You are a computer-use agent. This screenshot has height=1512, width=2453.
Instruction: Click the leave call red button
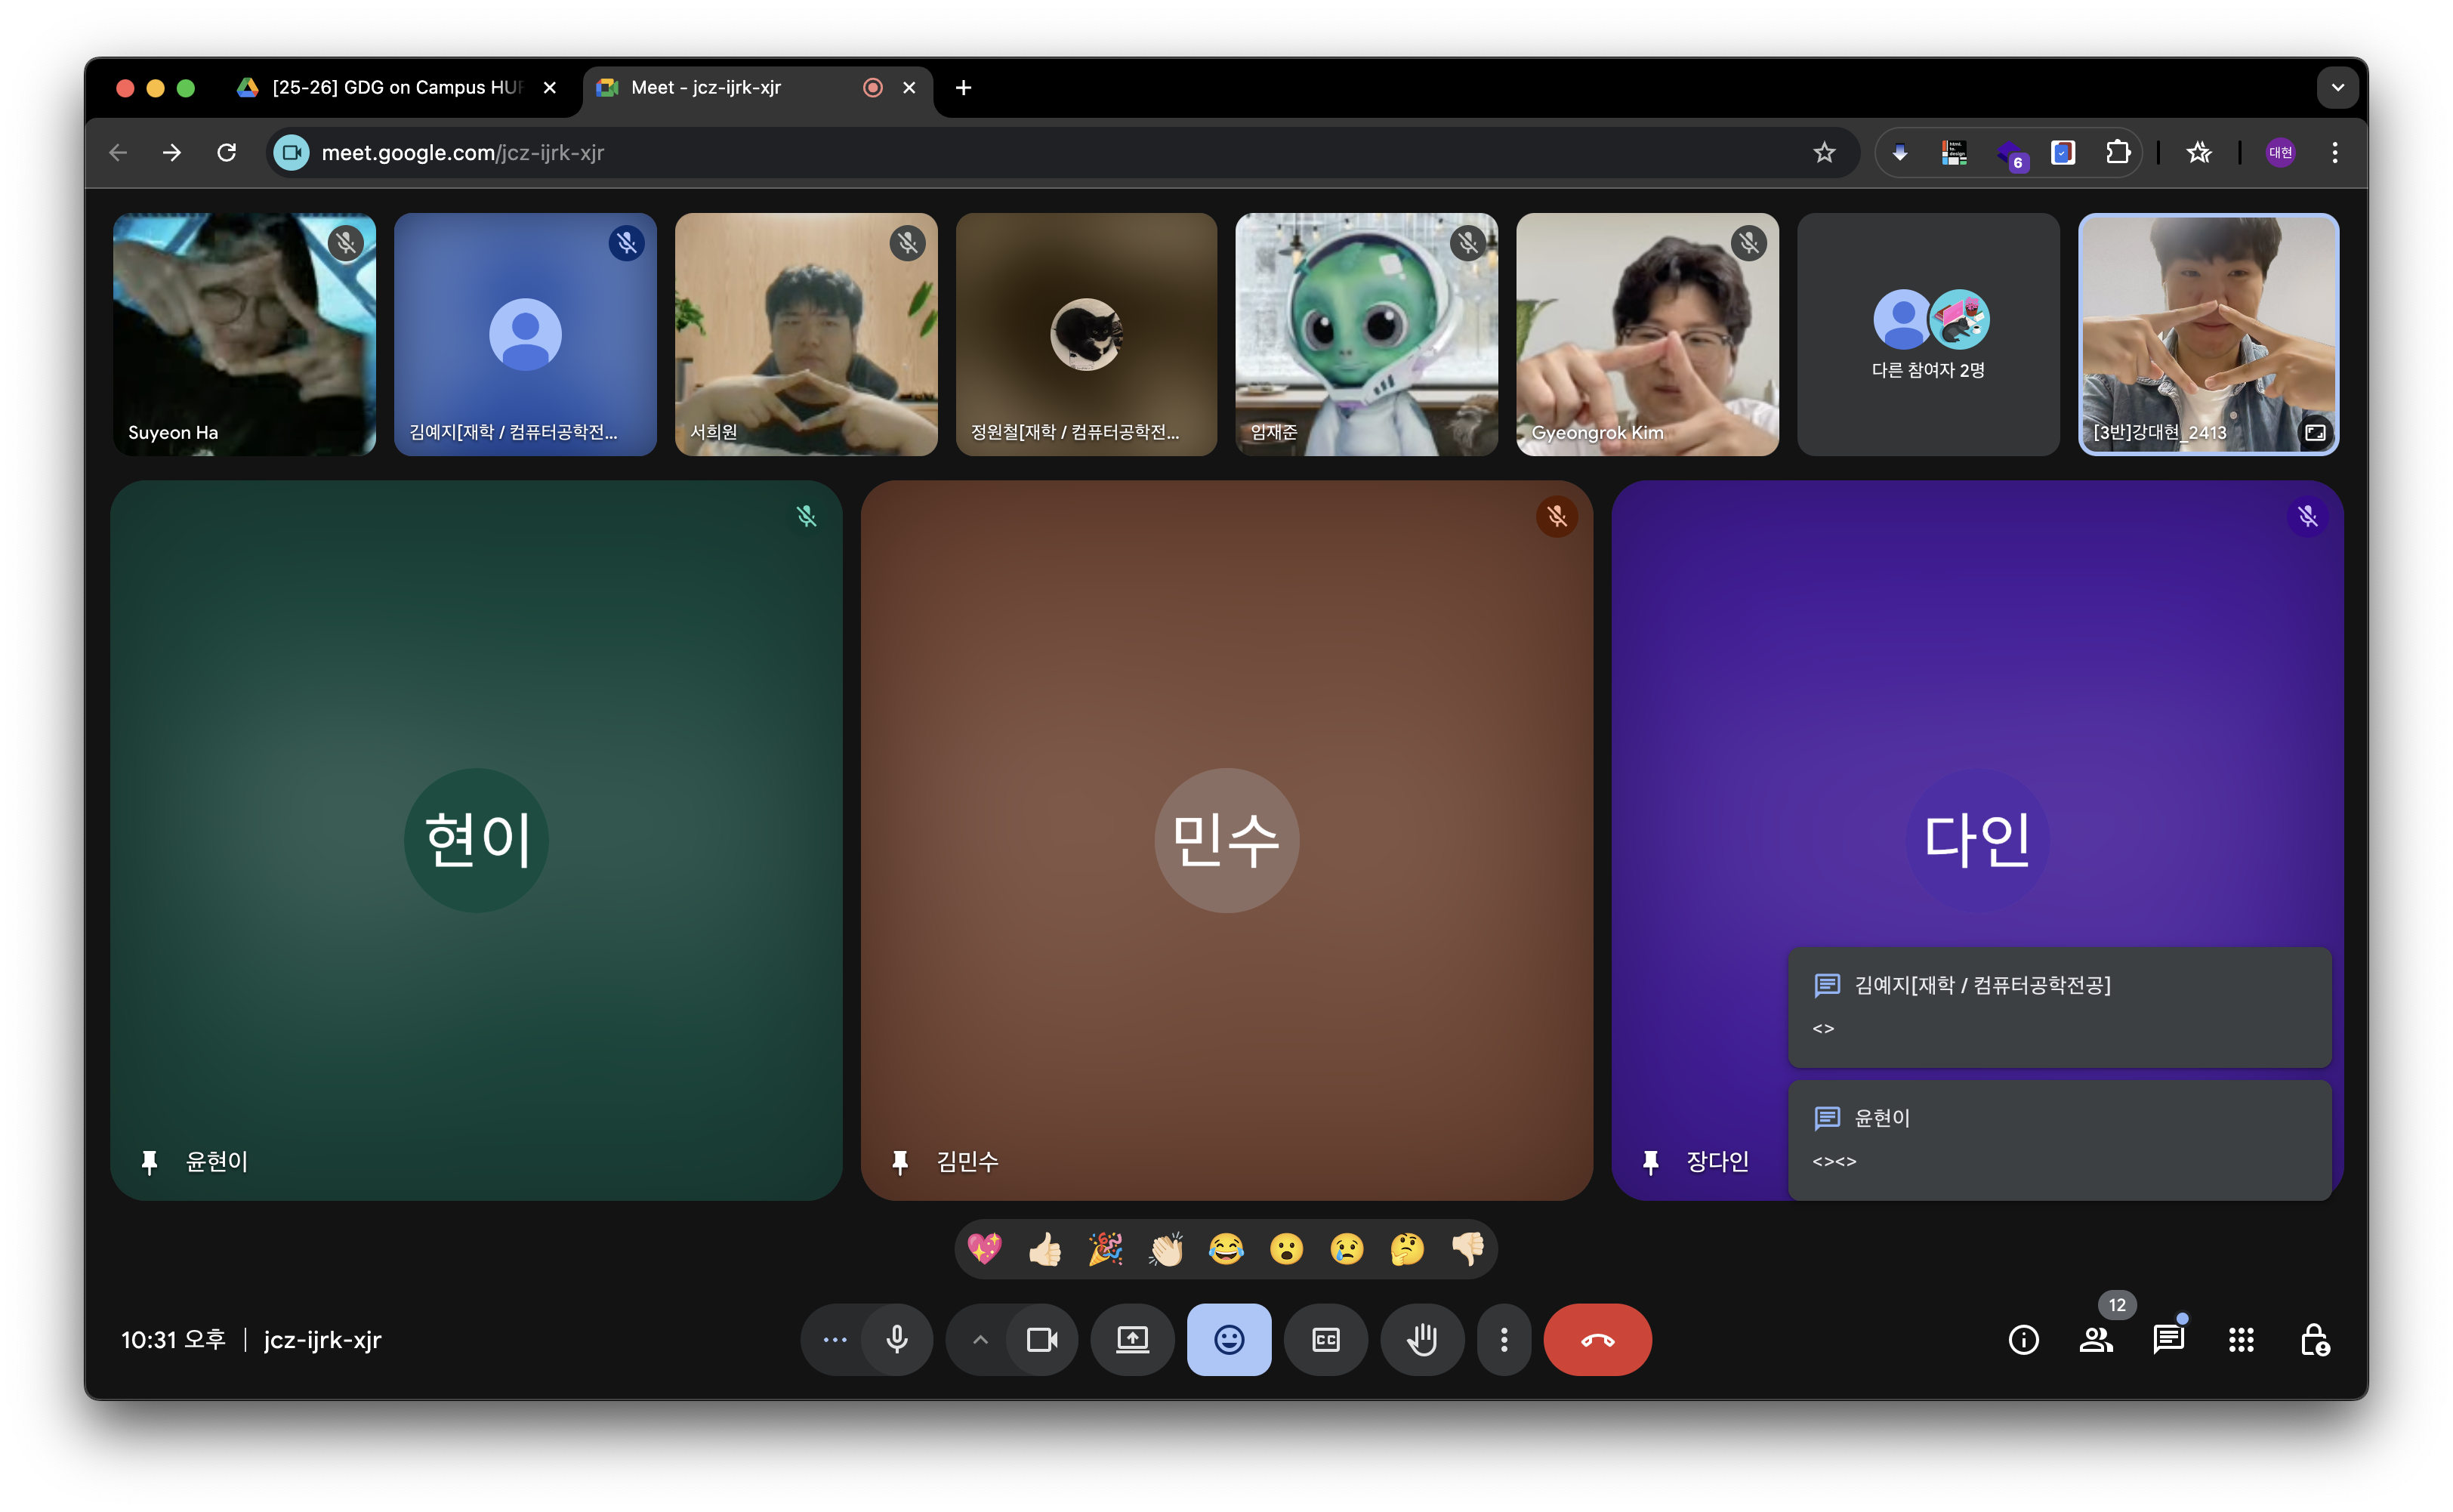1597,1340
